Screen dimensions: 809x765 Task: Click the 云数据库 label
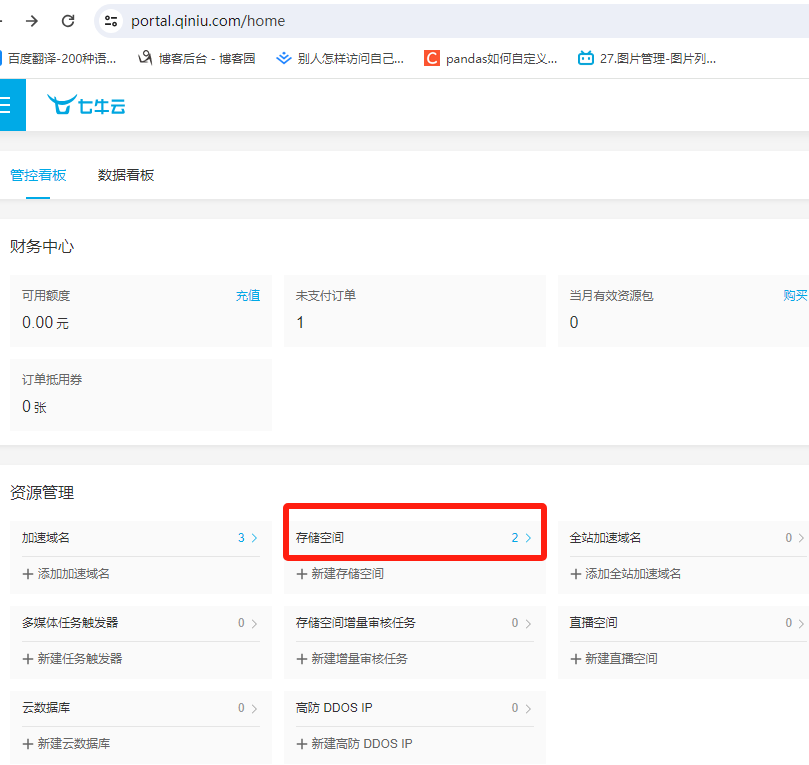point(46,708)
